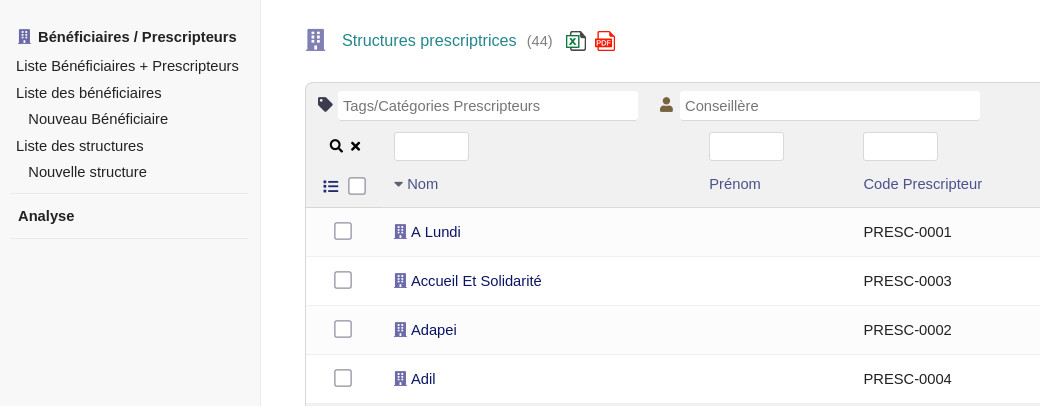Open the Conseillère selector
The height and width of the screenshot is (406, 1040).
829,106
